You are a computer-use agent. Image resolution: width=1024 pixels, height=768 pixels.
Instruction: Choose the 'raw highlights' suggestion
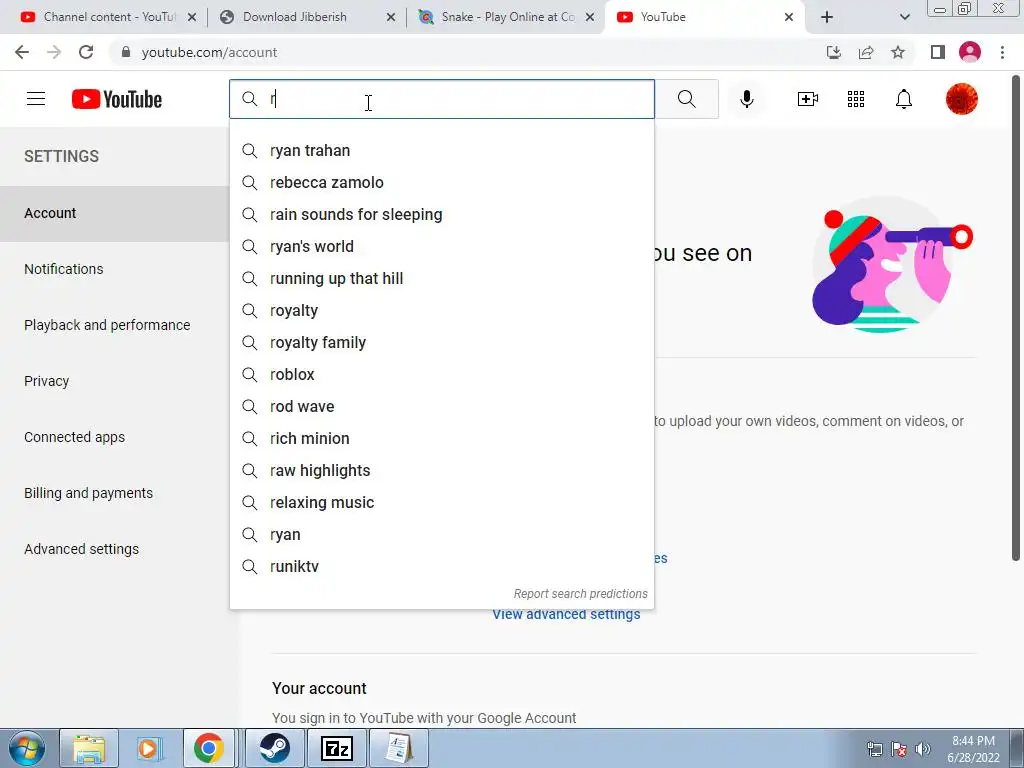point(441,471)
